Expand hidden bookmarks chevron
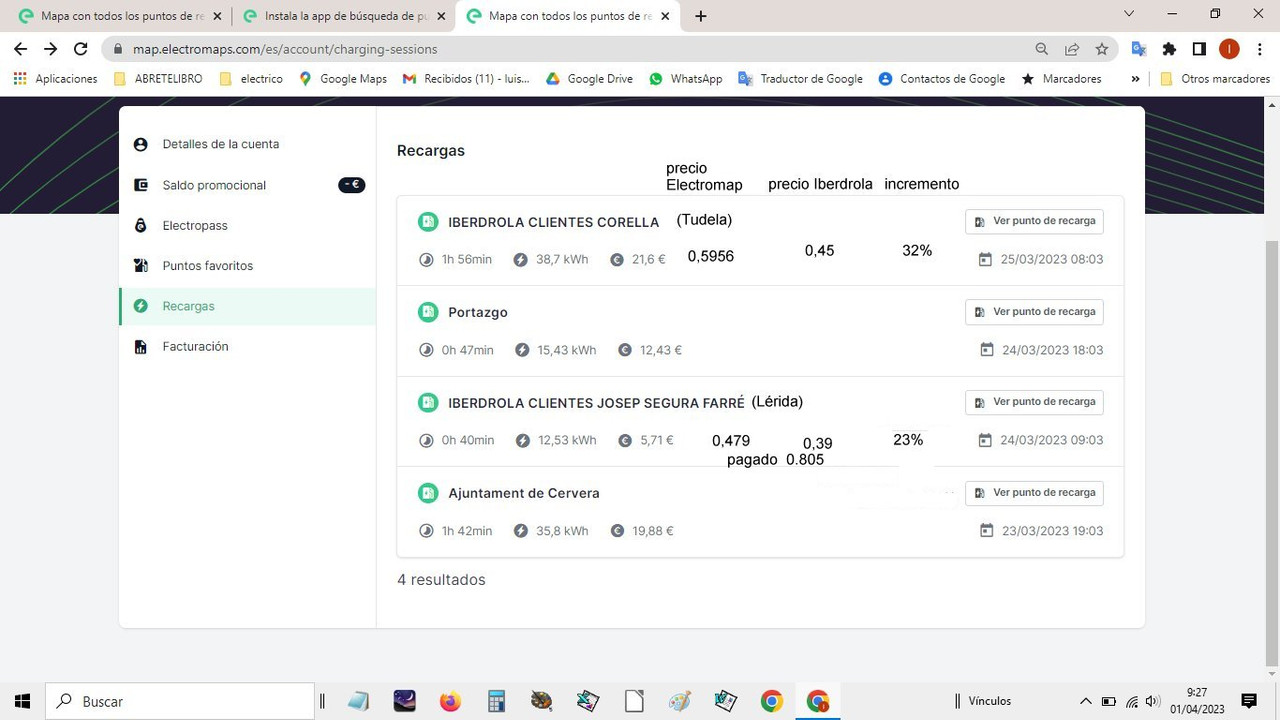Image resolution: width=1280 pixels, height=720 pixels. tap(1135, 79)
